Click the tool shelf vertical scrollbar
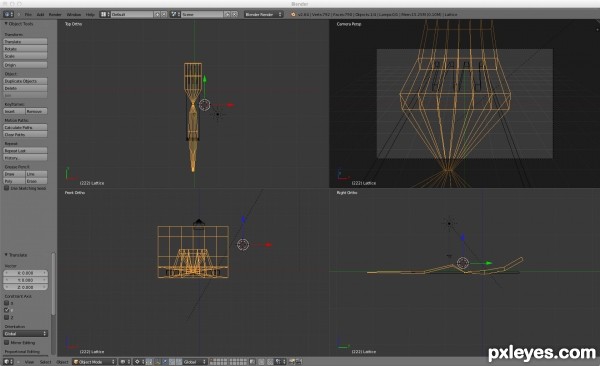 53,283
